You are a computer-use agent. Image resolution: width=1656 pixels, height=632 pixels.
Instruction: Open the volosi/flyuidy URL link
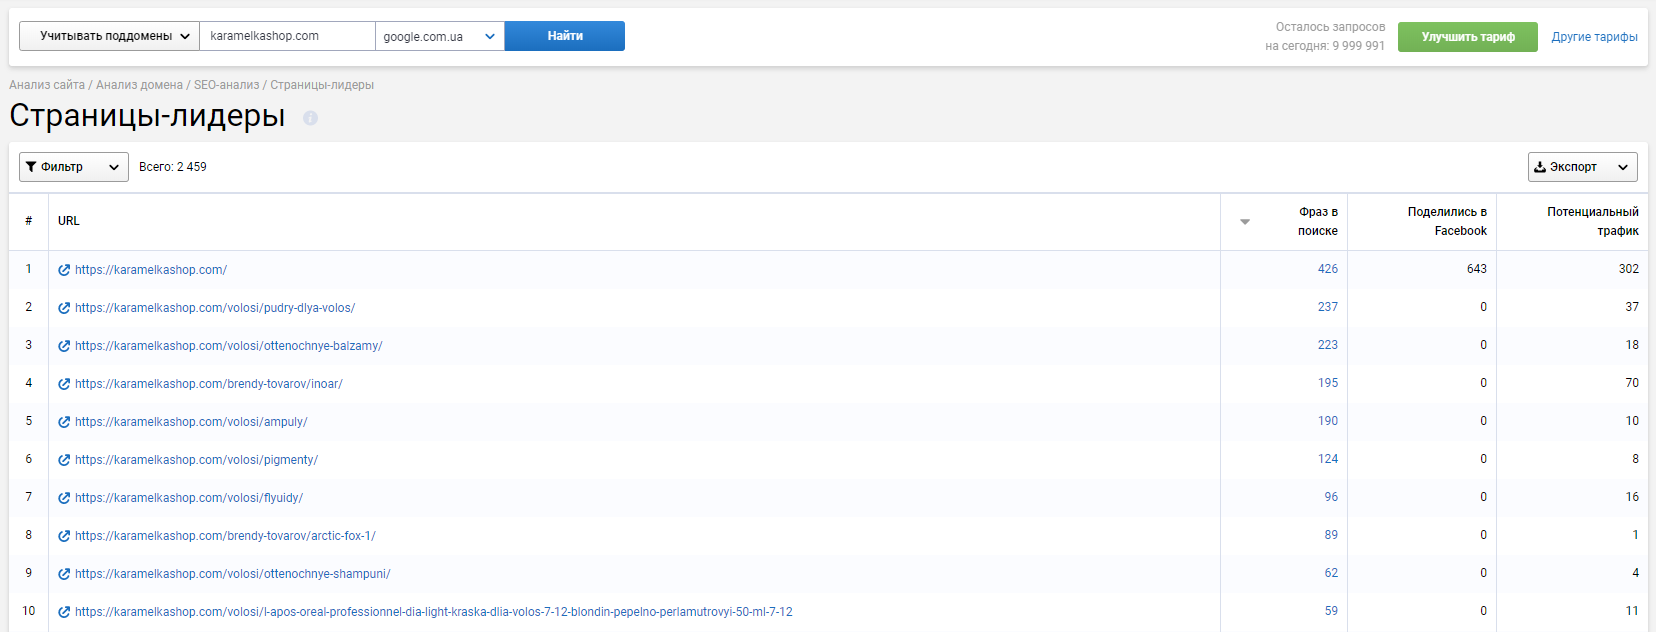click(x=189, y=498)
